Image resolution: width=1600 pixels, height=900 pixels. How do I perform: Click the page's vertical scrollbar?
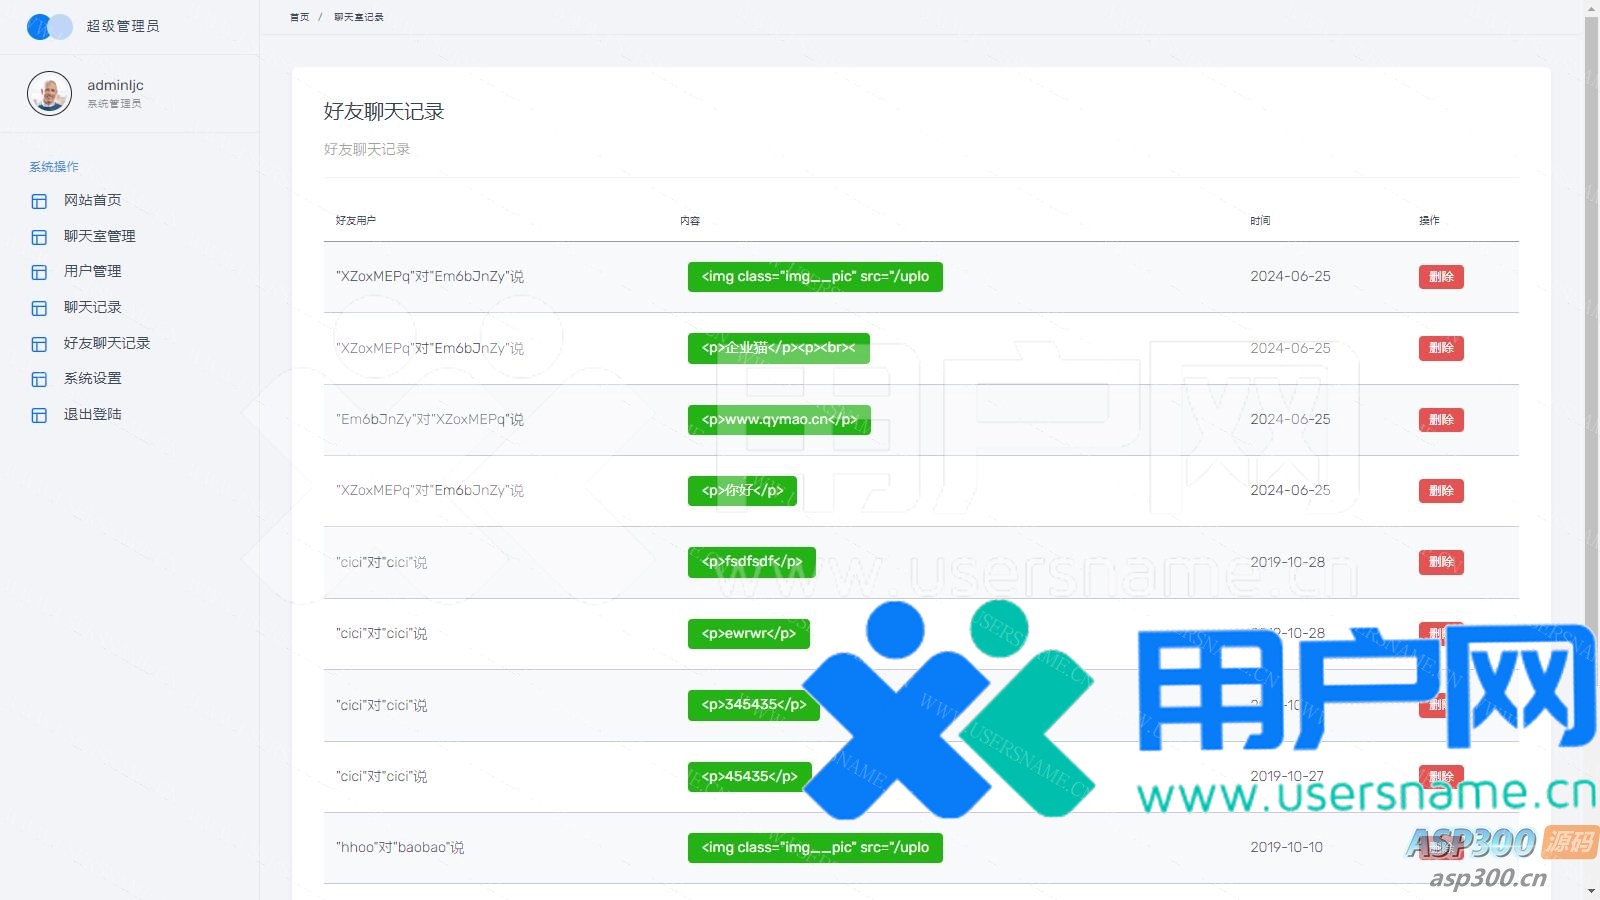(x=1591, y=300)
